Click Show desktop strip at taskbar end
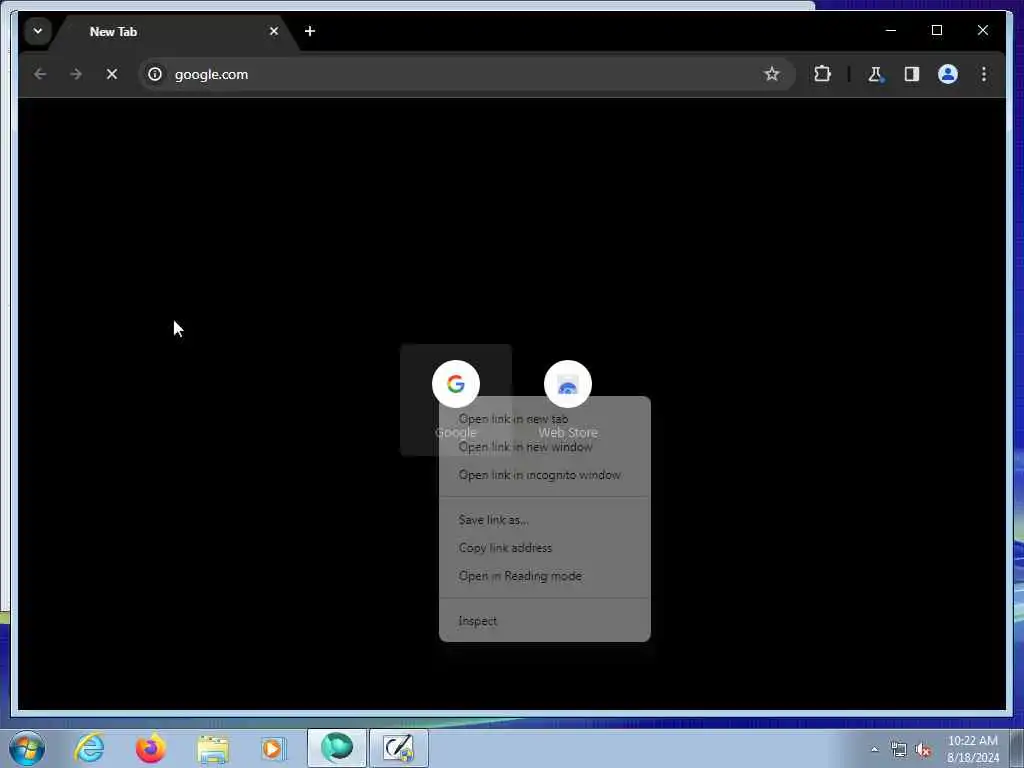Image resolution: width=1024 pixels, height=768 pixels. coord(1017,748)
